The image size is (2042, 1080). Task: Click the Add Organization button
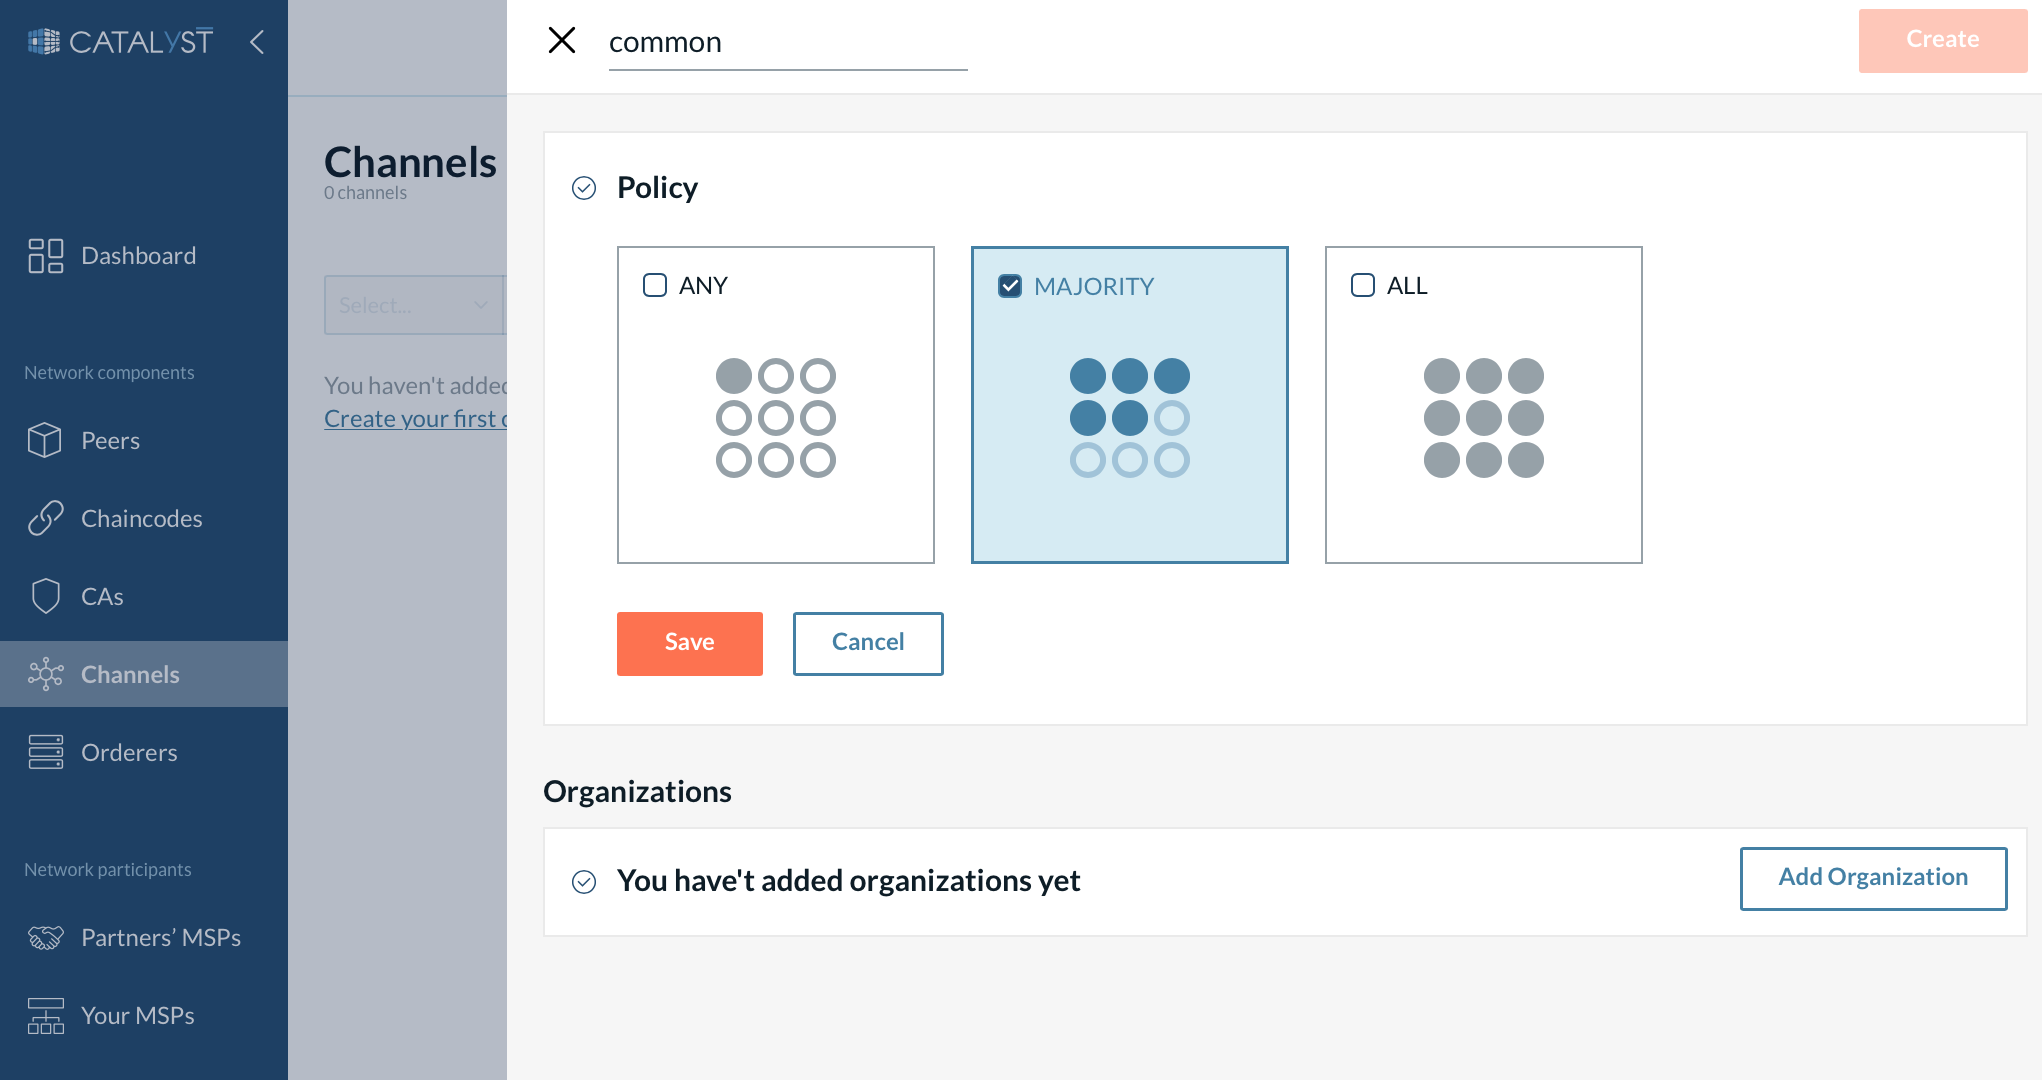pos(1873,877)
